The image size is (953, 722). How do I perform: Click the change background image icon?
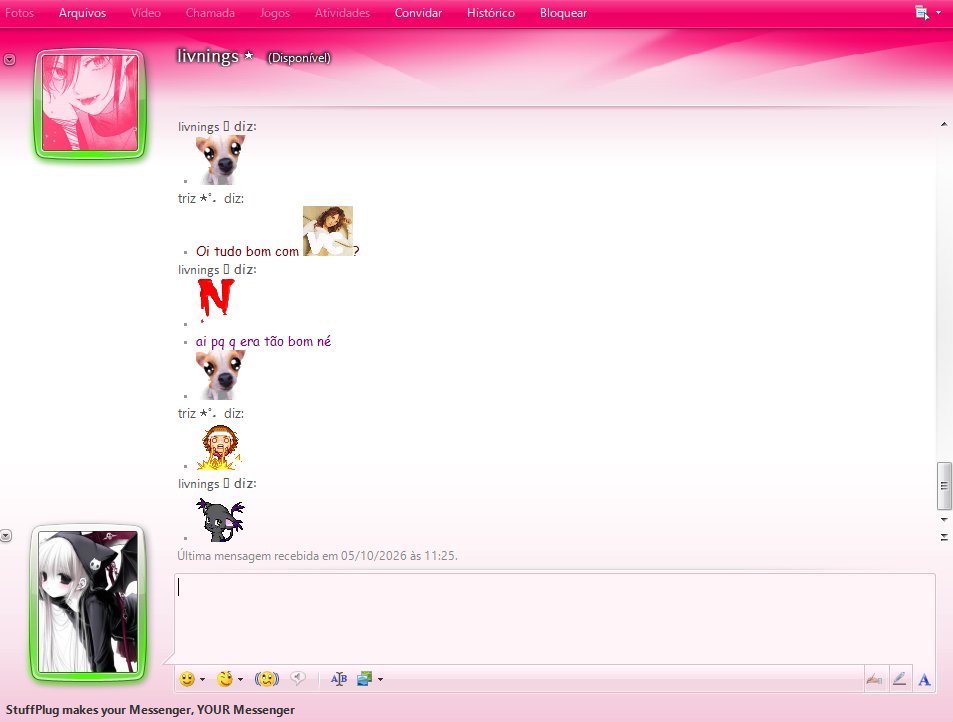(x=364, y=679)
